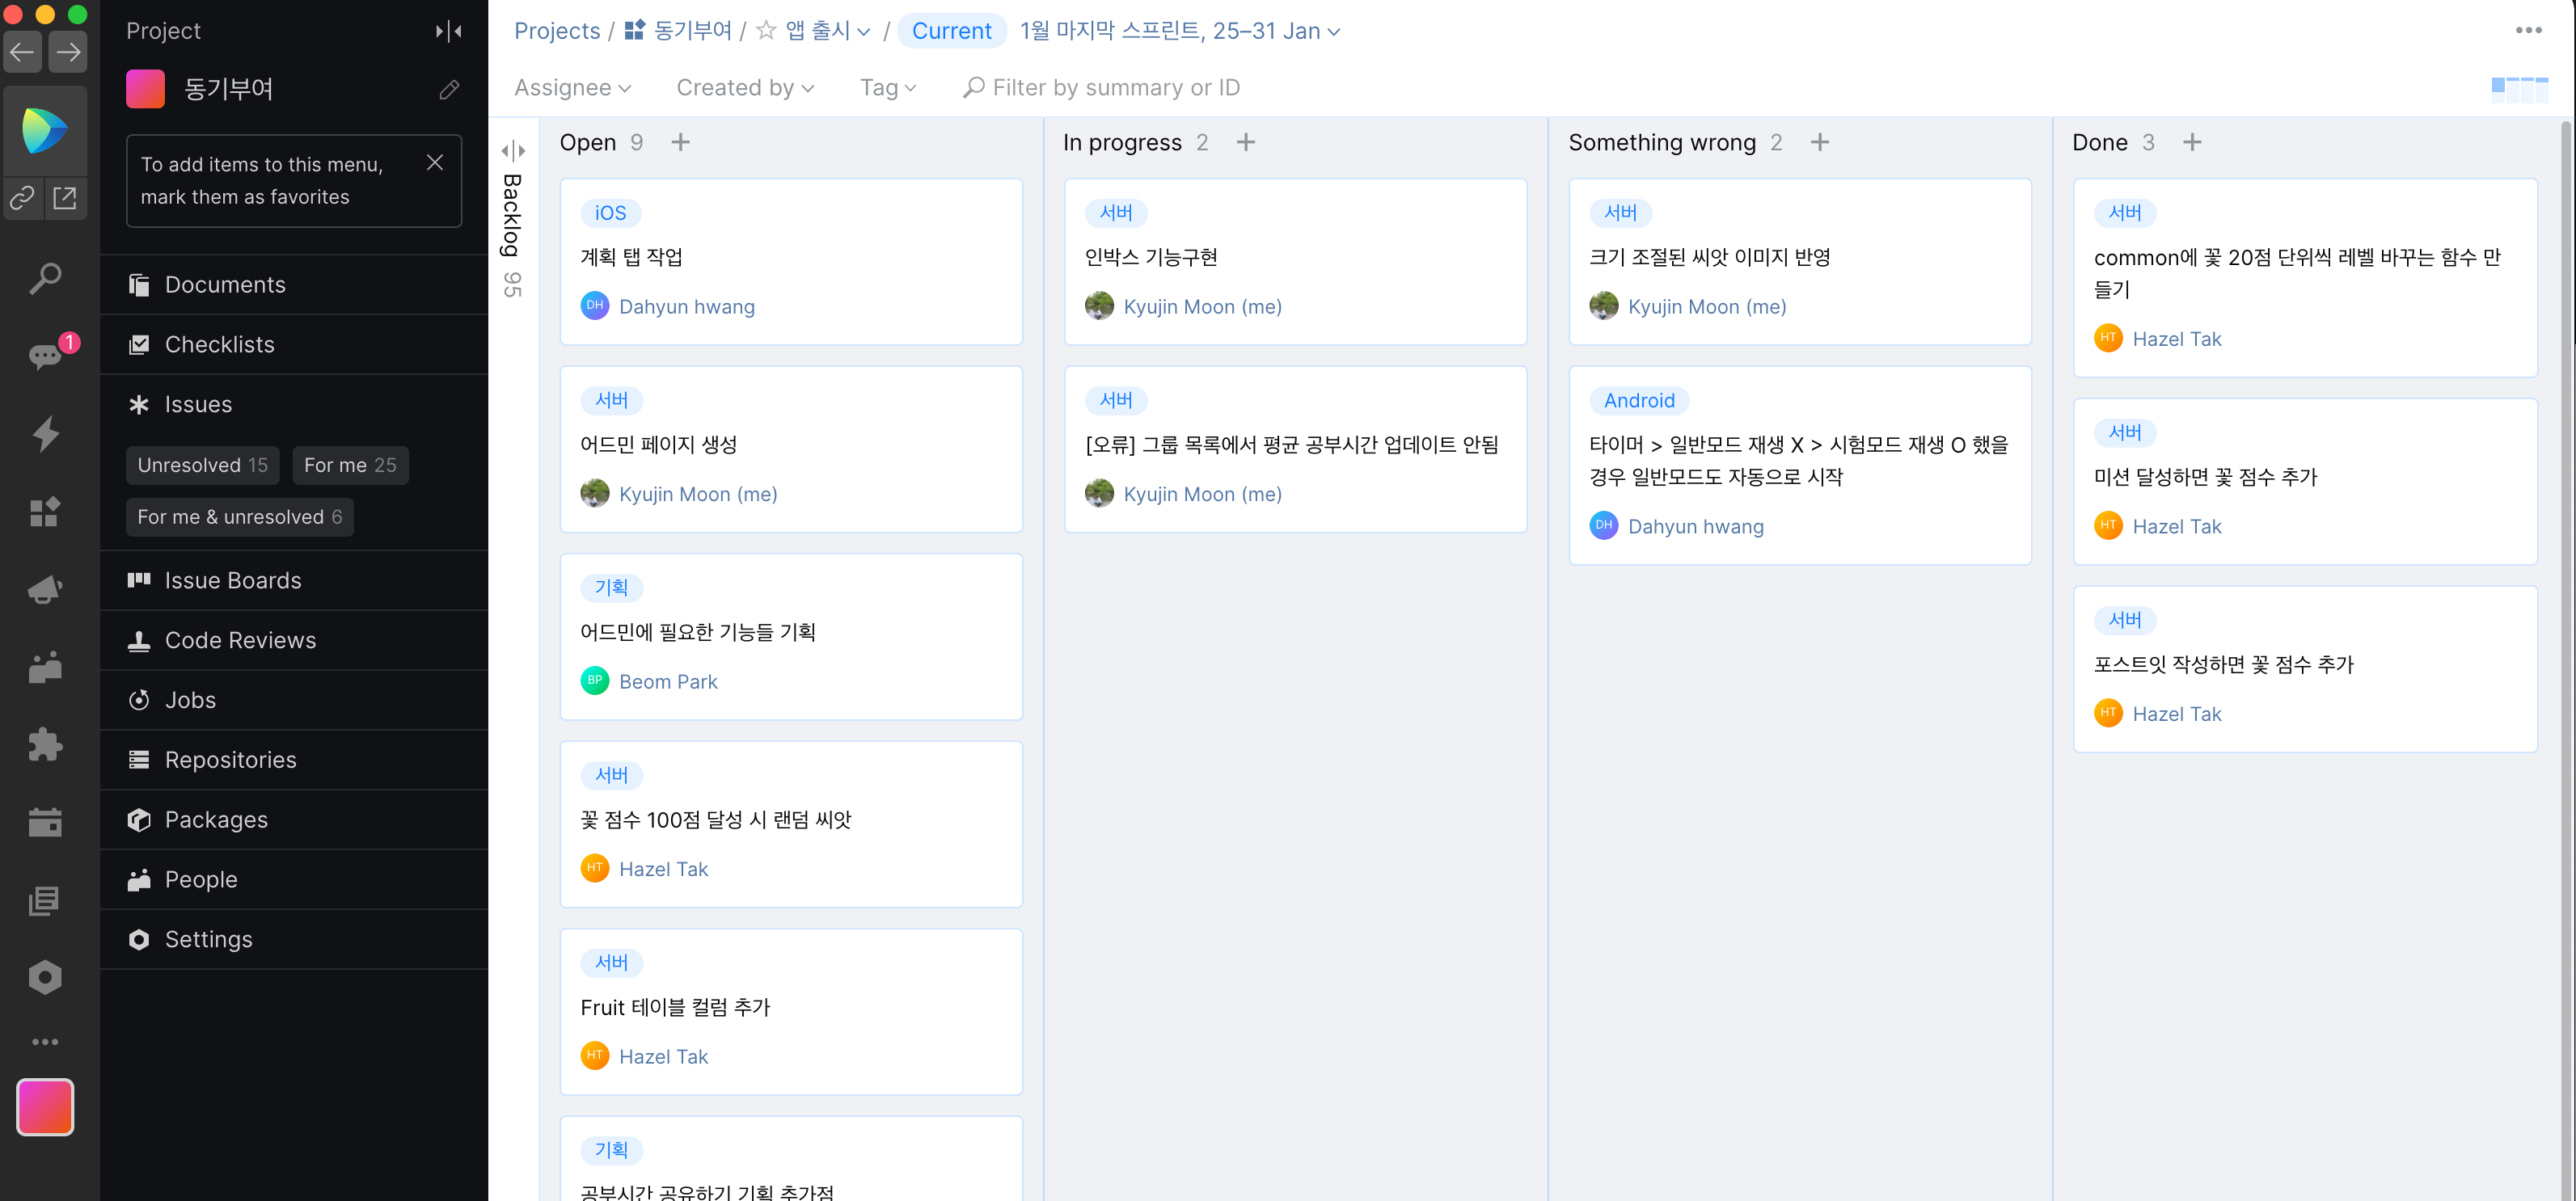Image resolution: width=2576 pixels, height=1201 pixels.
Task: Open Issue Boards in project menu
Action: pyautogui.click(x=232, y=580)
